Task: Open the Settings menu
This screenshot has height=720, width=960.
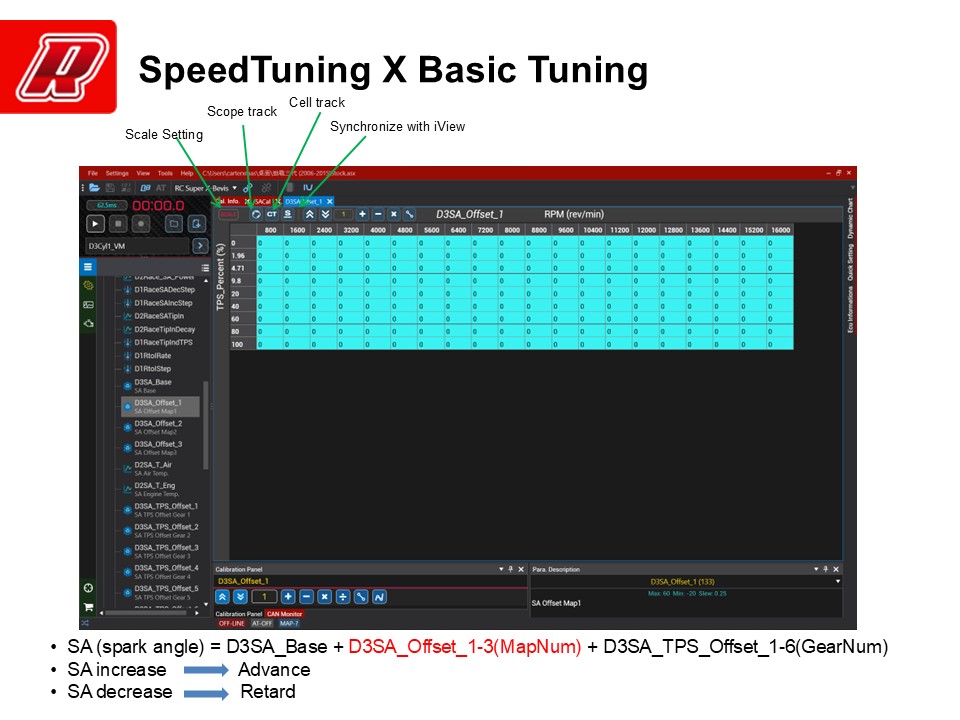Action: [117, 173]
